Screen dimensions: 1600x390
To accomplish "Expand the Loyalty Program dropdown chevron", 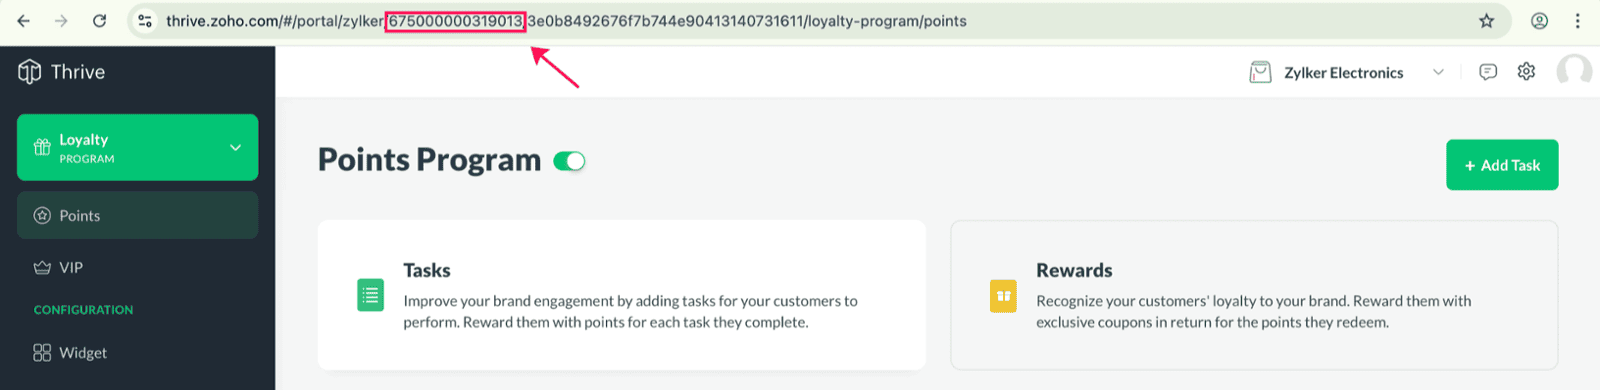I will tap(235, 148).
